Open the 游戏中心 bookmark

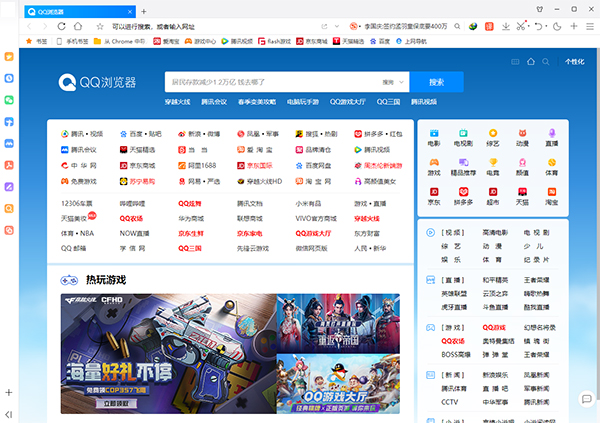coord(201,41)
